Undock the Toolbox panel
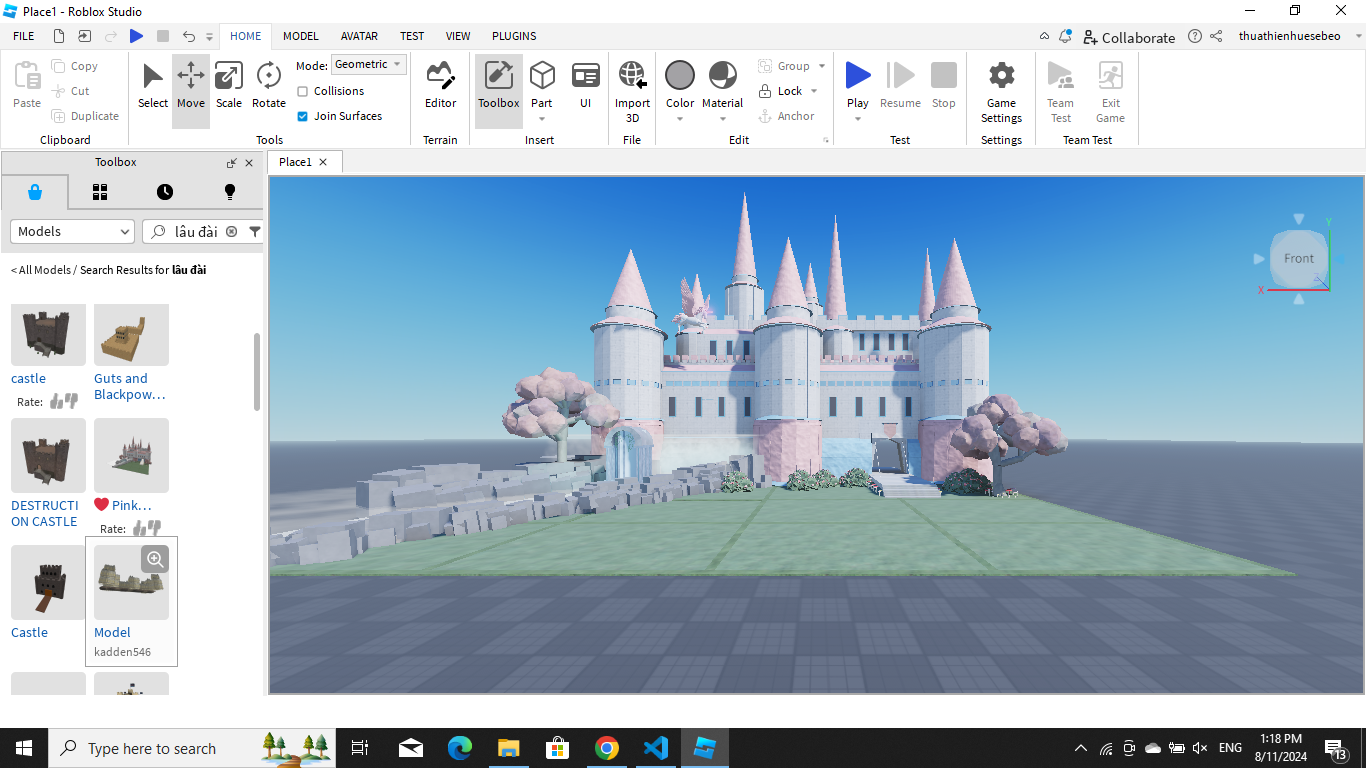1366x768 pixels. tap(232, 163)
